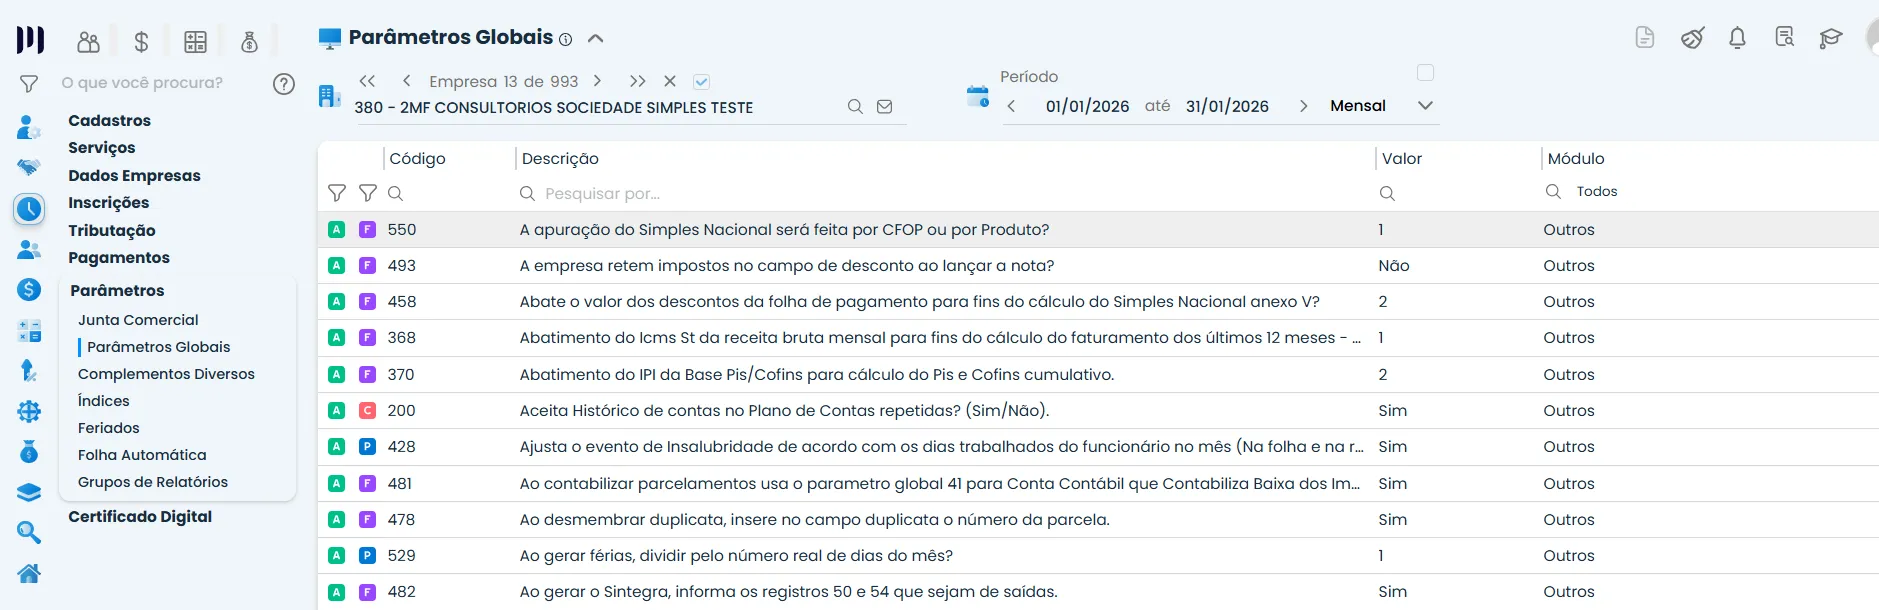
Task: Open the Cadastros menu
Action: pyautogui.click(x=110, y=120)
